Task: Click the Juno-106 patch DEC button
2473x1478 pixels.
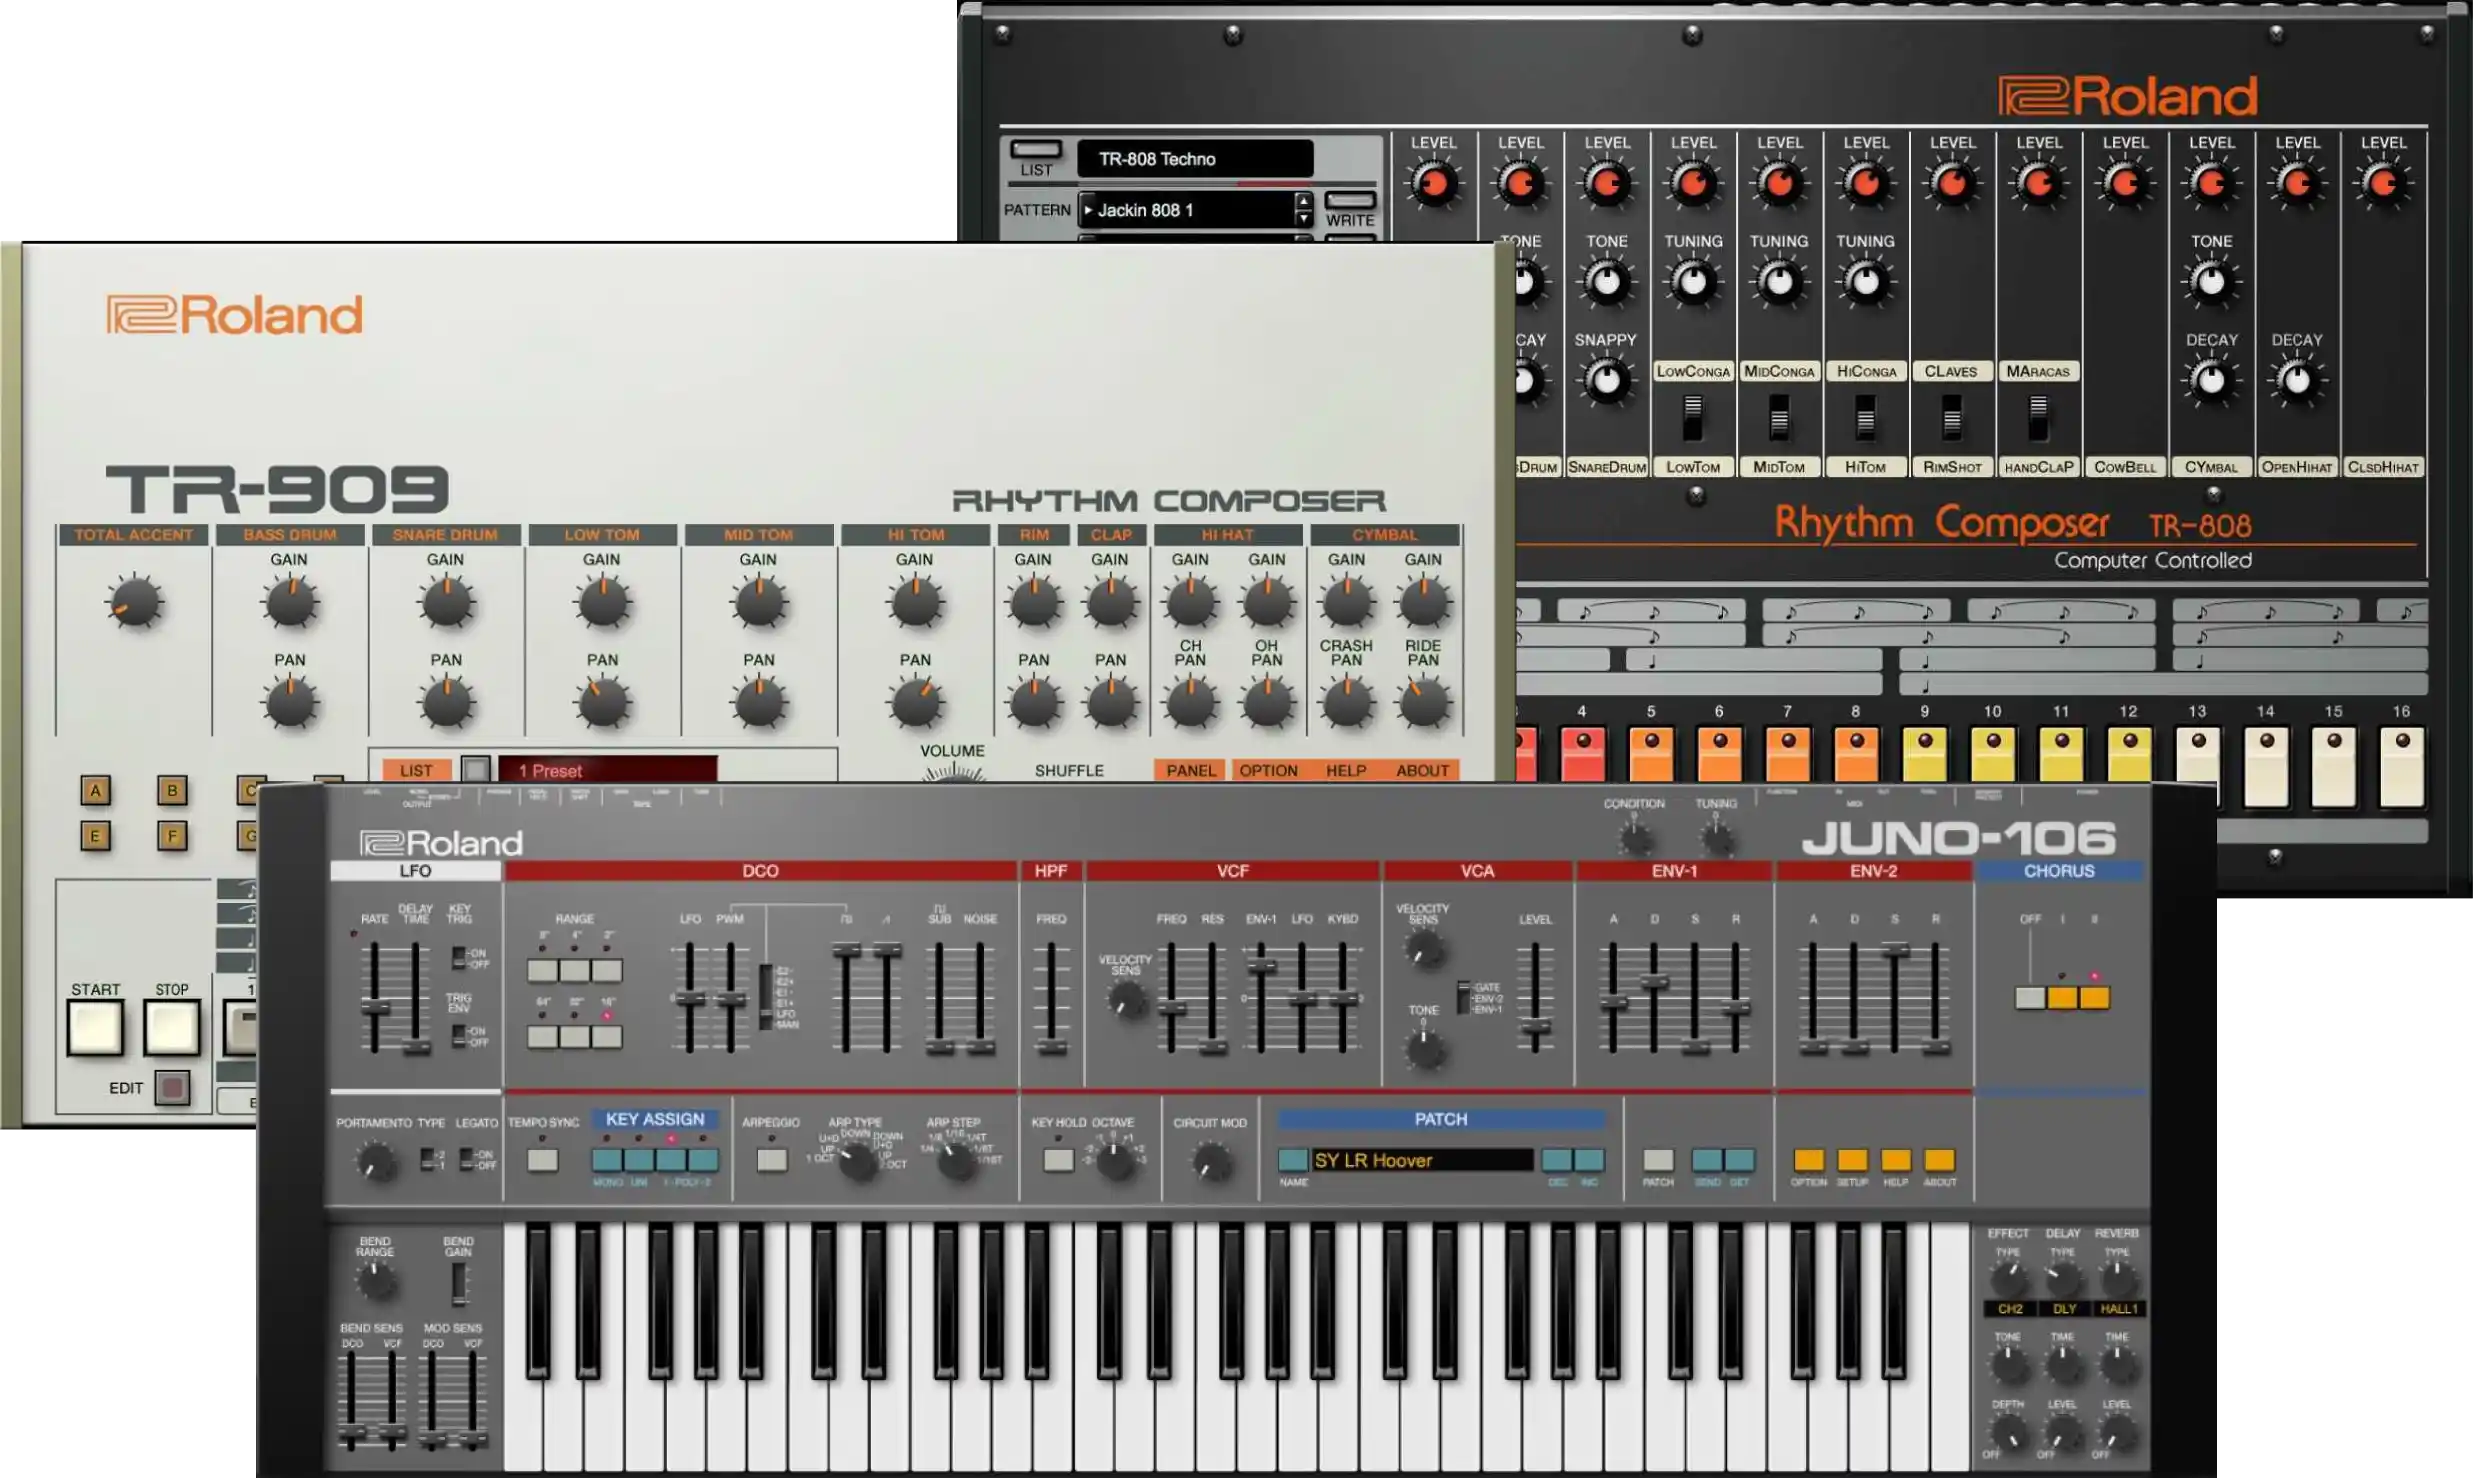Action: pos(1556,1160)
